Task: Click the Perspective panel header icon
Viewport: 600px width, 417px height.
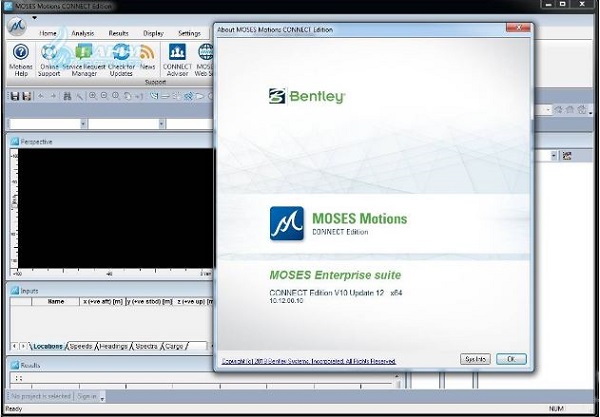Action: (x=15, y=142)
